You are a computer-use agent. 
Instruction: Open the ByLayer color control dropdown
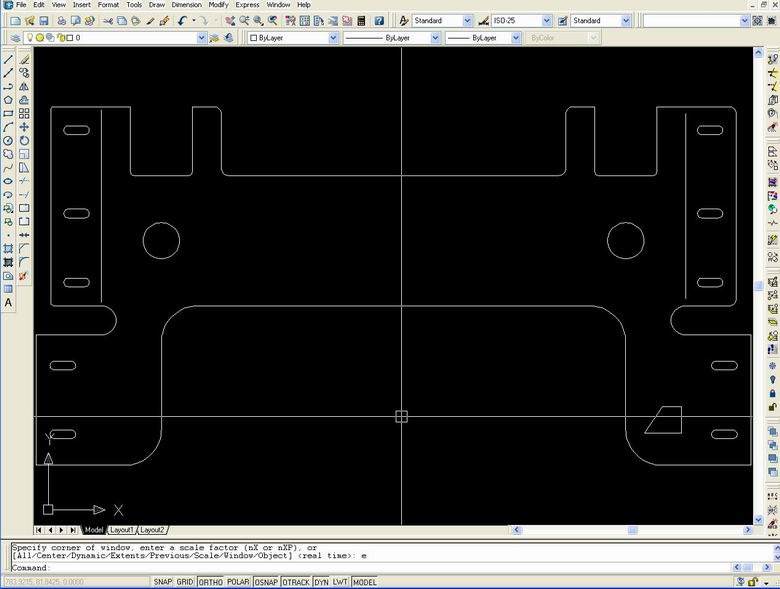click(333, 38)
